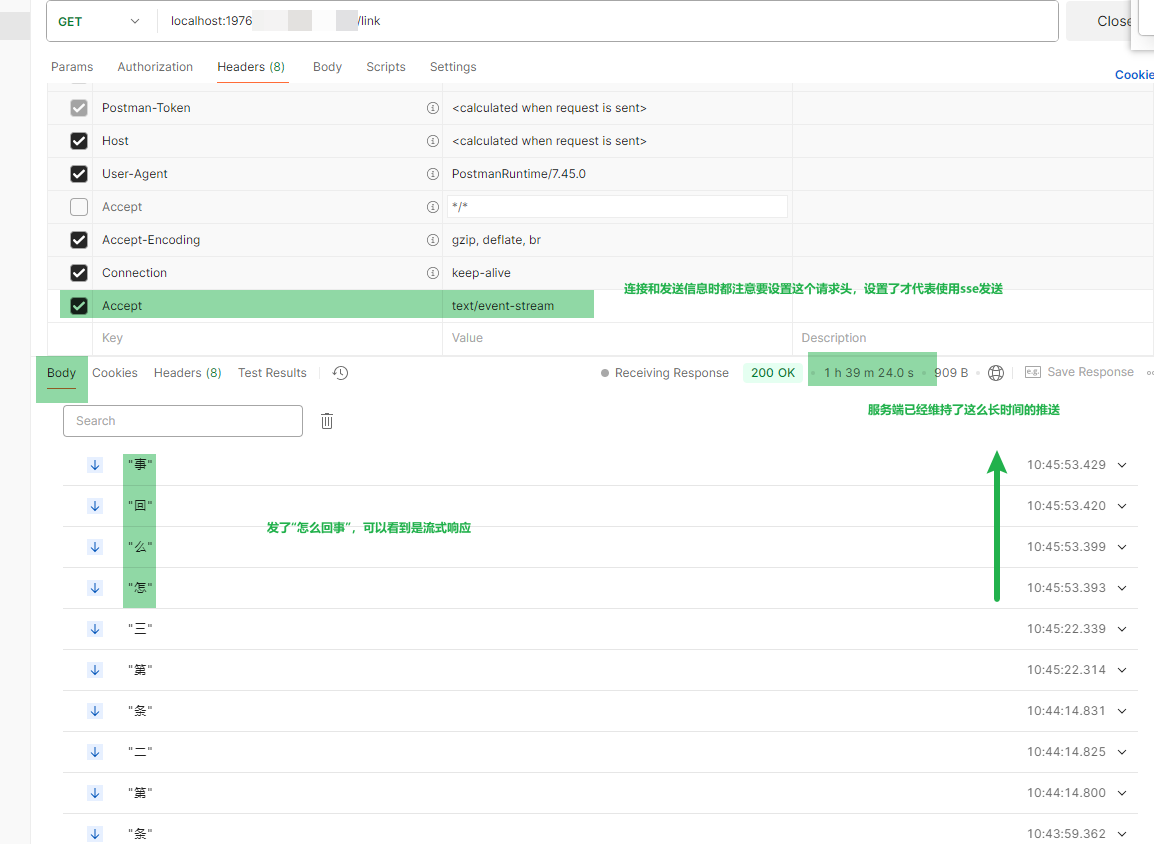Click the Search messages field
Viewport: 1154px width, 844px height.
(183, 421)
